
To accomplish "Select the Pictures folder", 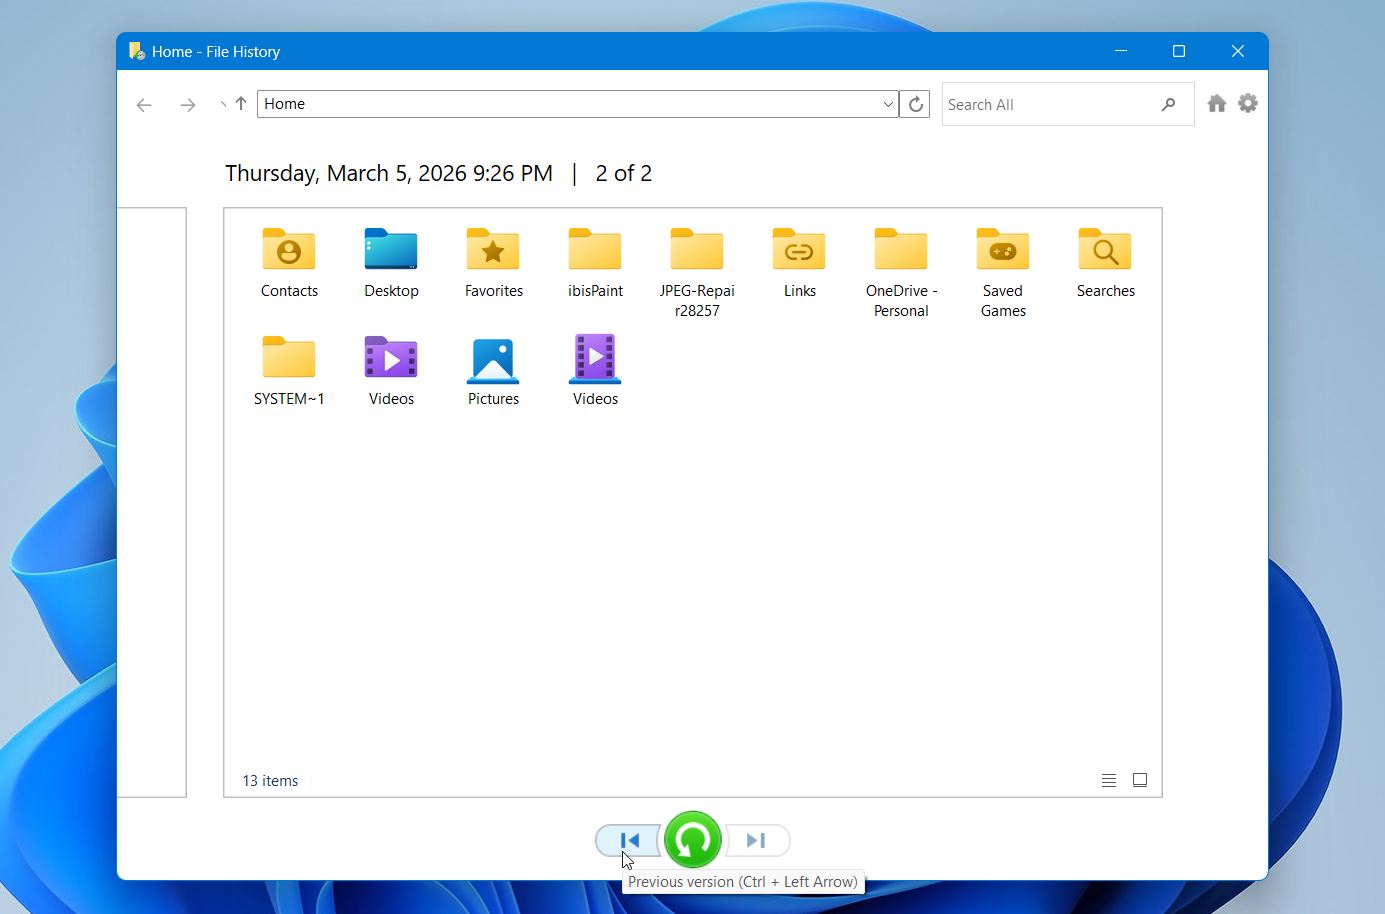I will (x=493, y=368).
